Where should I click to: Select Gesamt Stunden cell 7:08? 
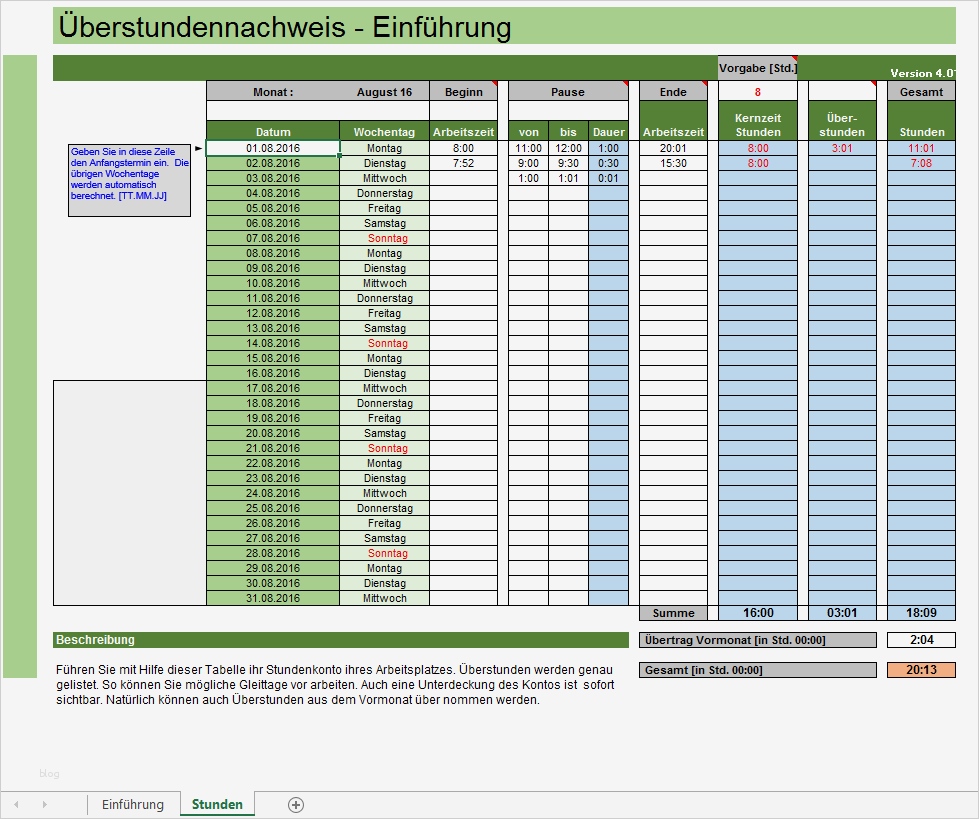[x=921, y=164]
